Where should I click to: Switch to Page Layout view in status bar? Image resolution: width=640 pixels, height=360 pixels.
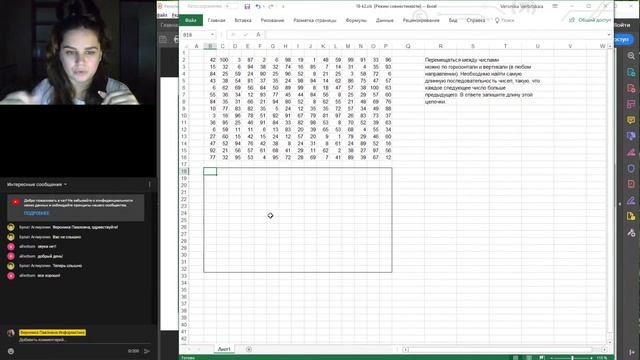pos(529,358)
